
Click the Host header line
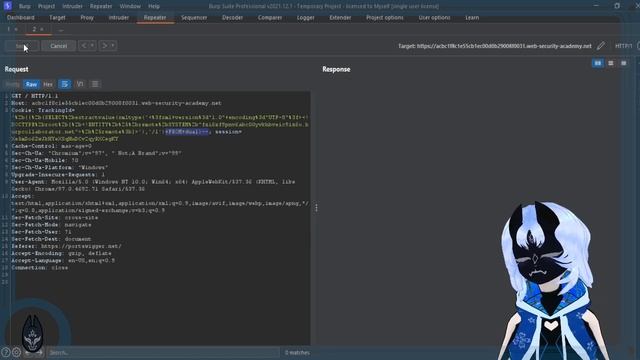tap(116, 103)
